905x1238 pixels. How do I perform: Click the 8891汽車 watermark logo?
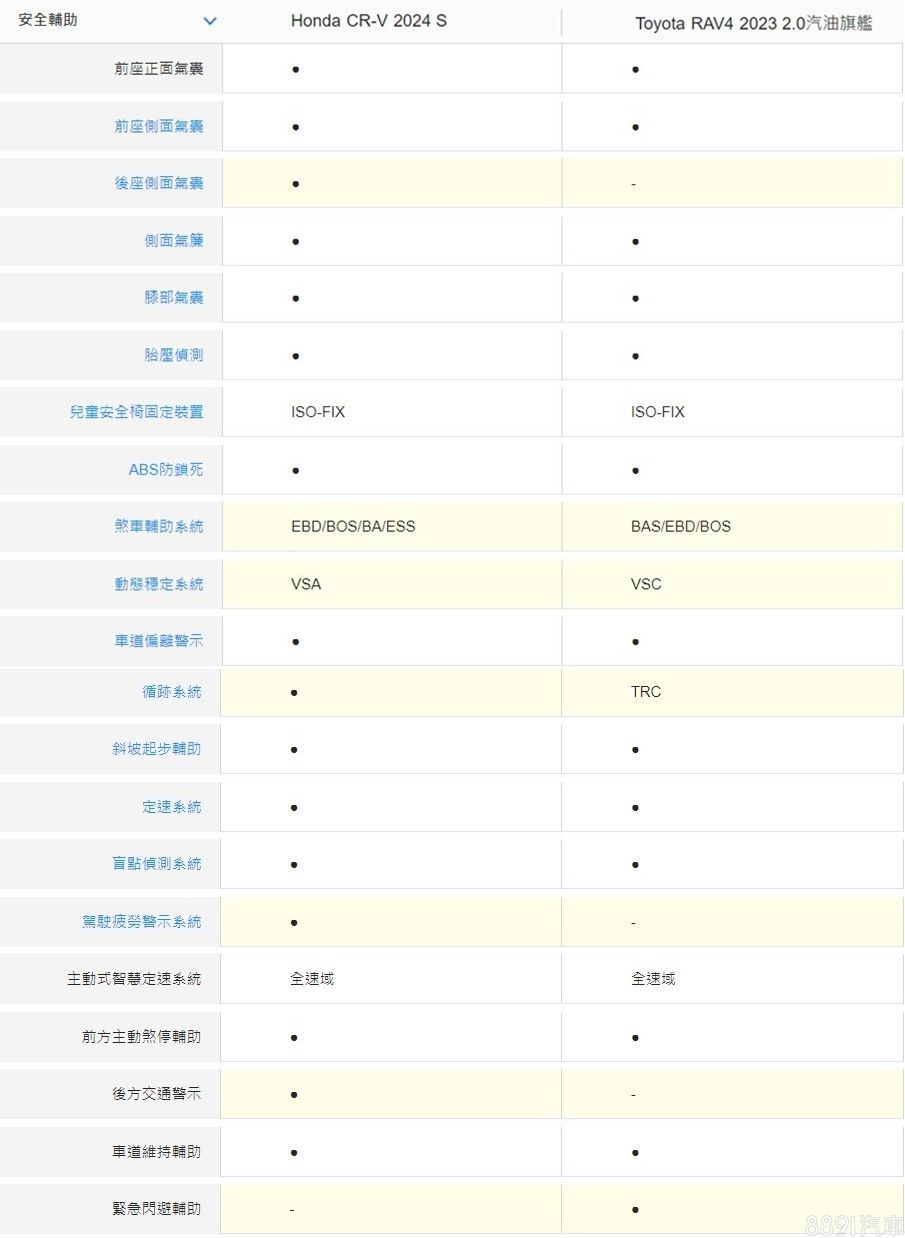pyautogui.click(x=854, y=1224)
